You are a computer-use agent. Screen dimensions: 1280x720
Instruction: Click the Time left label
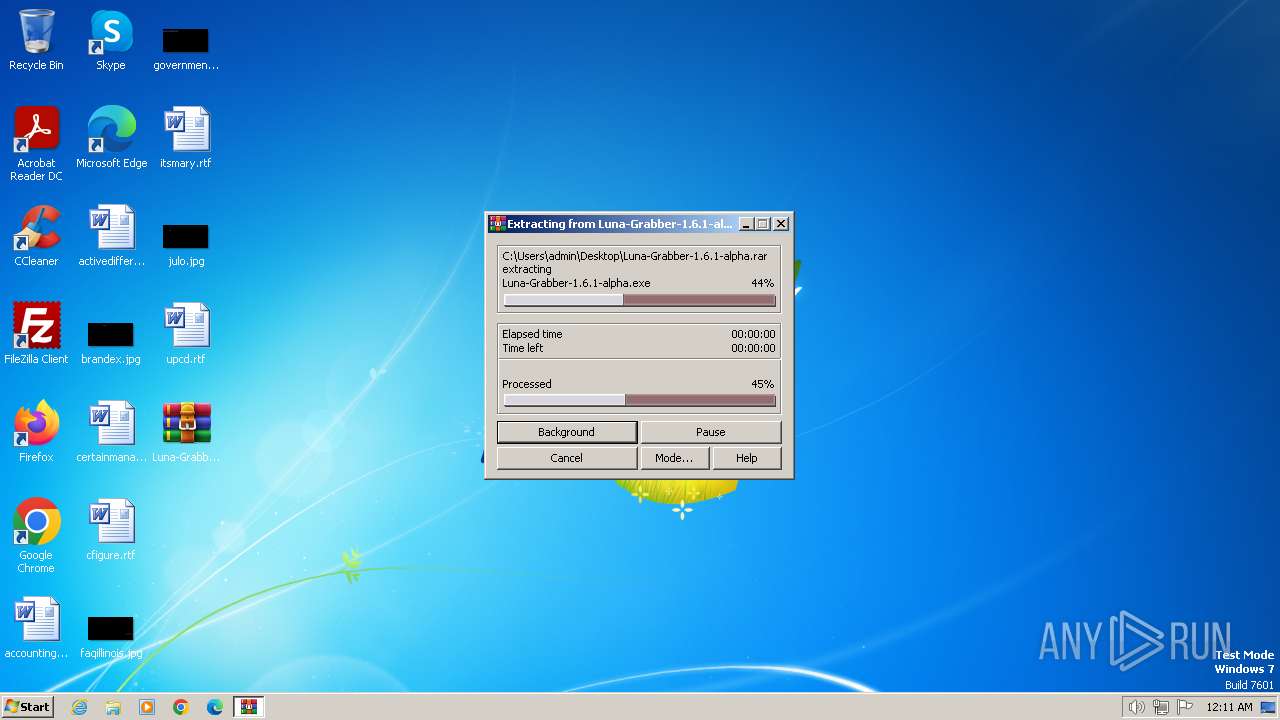523,348
